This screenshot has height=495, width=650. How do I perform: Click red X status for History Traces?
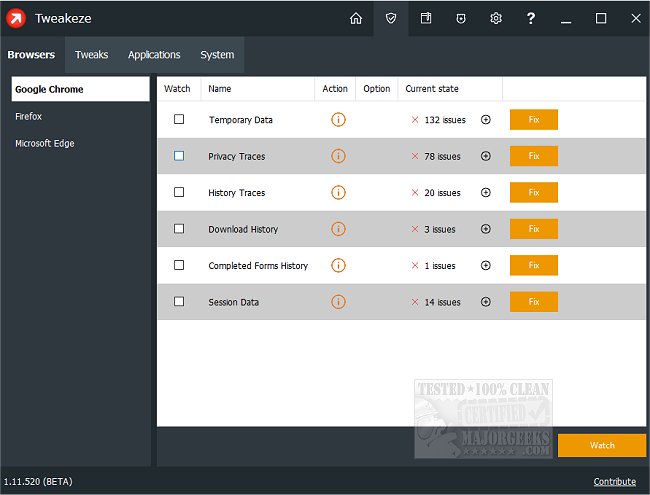click(415, 192)
